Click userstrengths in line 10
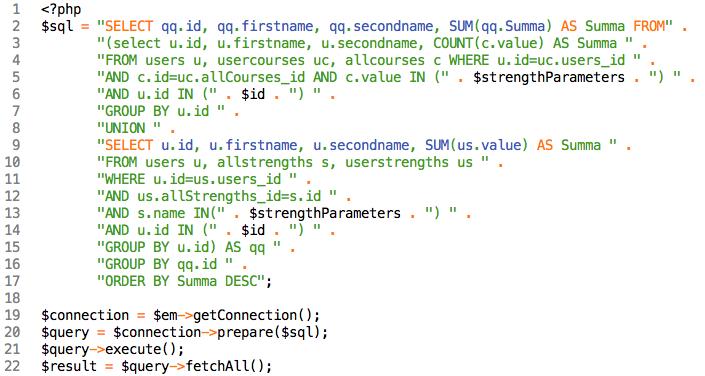The width and height of the screenshot is (705, 376). (x=397, y=162)
